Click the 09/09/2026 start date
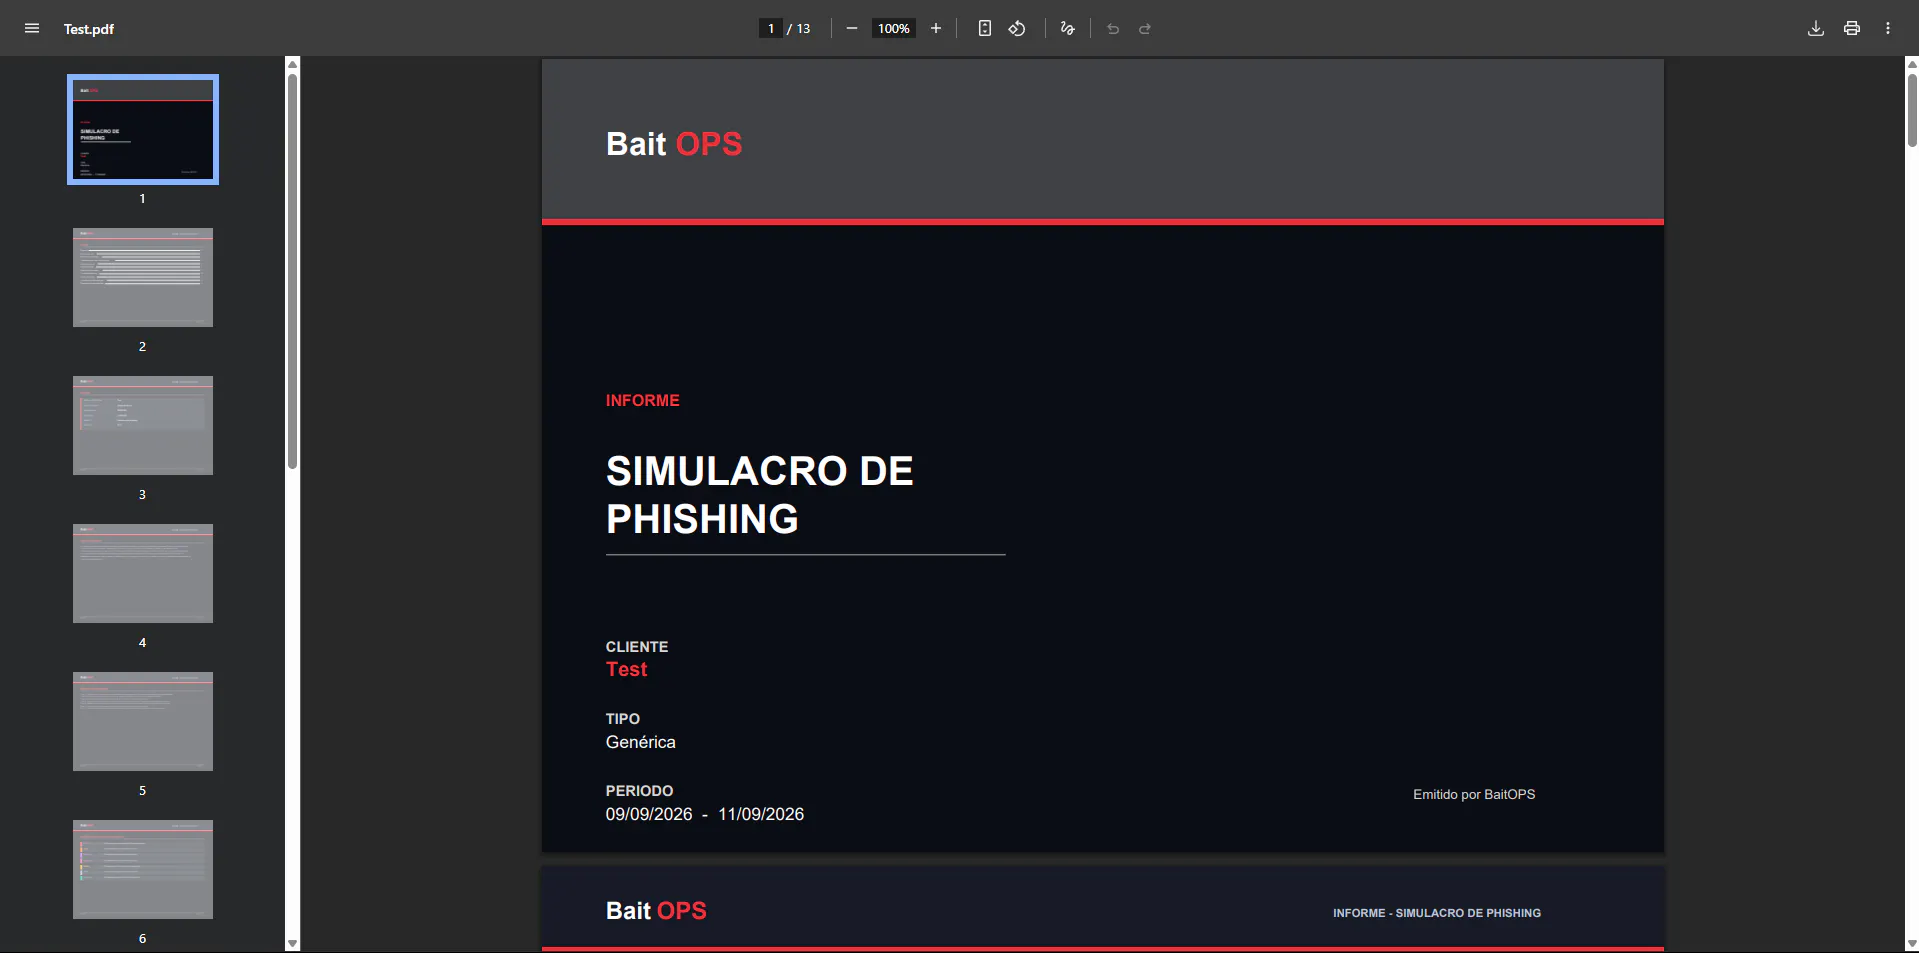The height and width of the screenshot is (953, 1919). coord(649,814)
